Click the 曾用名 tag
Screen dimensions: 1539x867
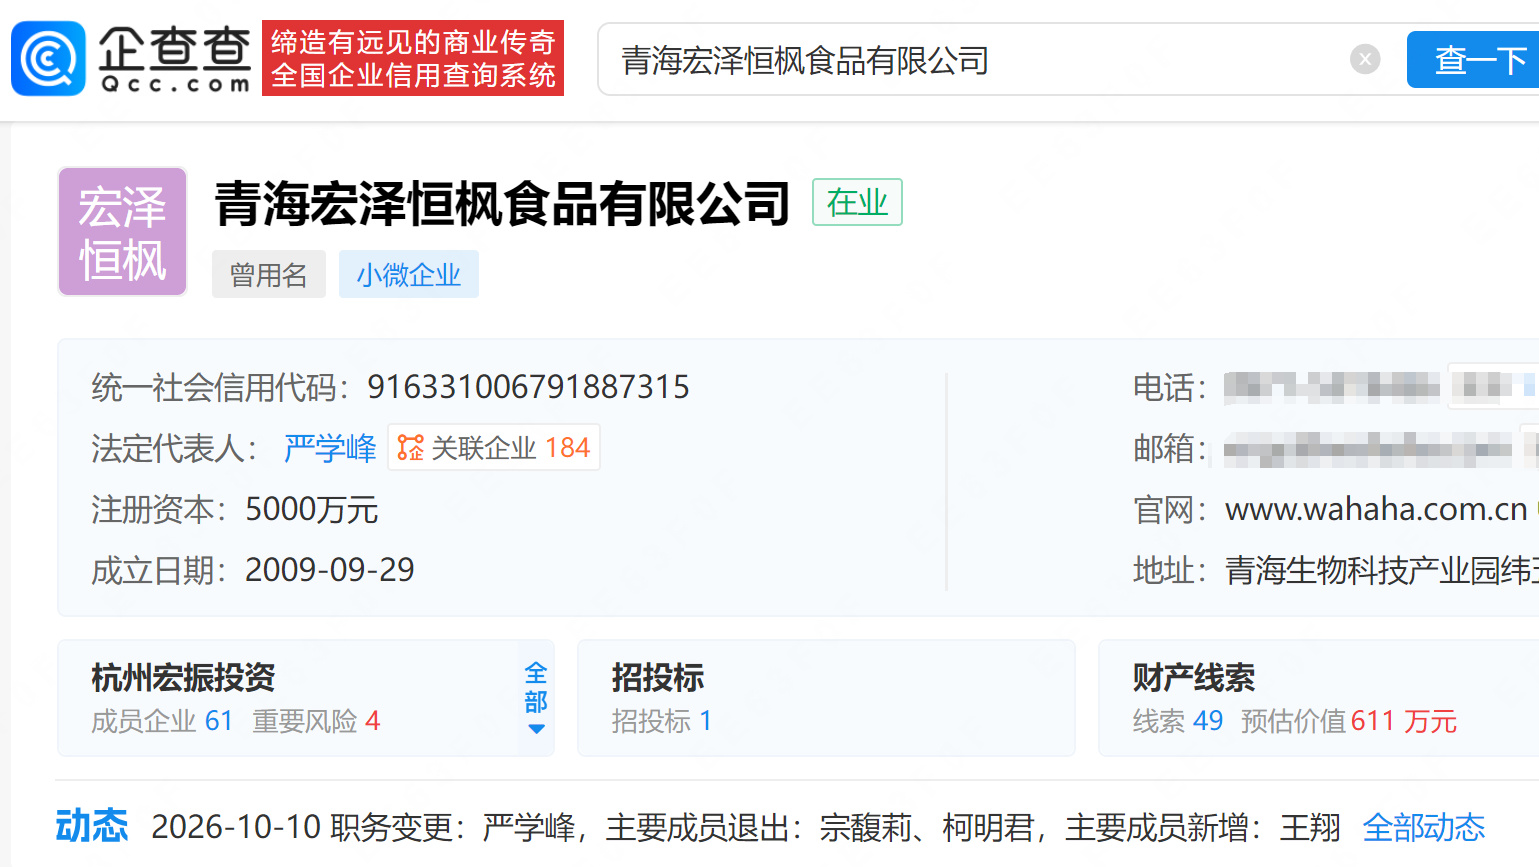click(x=268, y=274)
